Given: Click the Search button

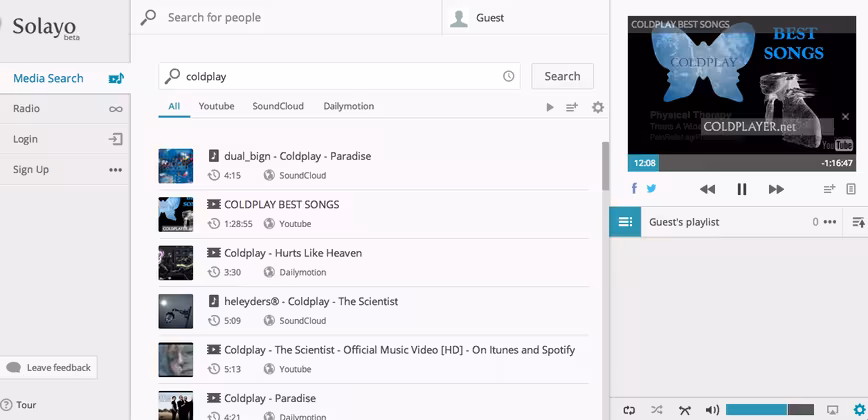Looking at the screenshot, I should click(562, 76).
